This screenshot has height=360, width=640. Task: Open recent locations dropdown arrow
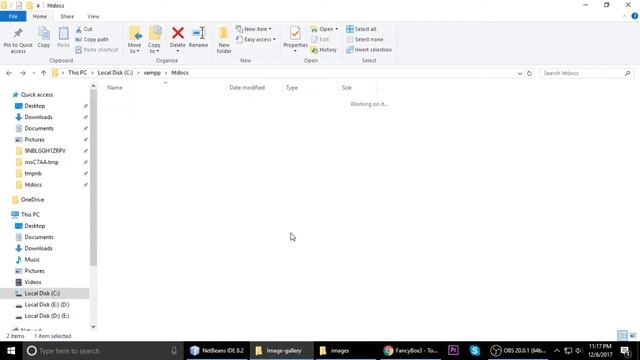click(33, 73)
